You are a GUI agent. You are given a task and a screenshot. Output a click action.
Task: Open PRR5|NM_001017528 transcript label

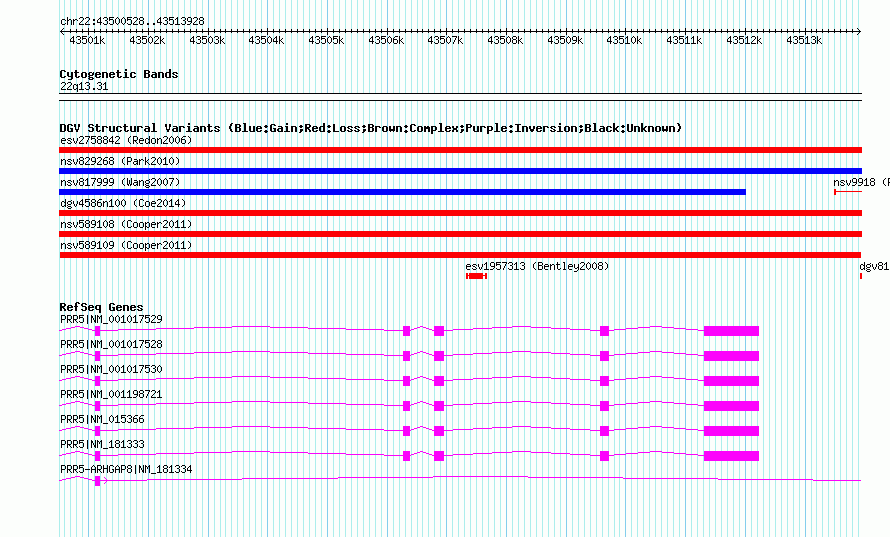click(x=111, y=345)
